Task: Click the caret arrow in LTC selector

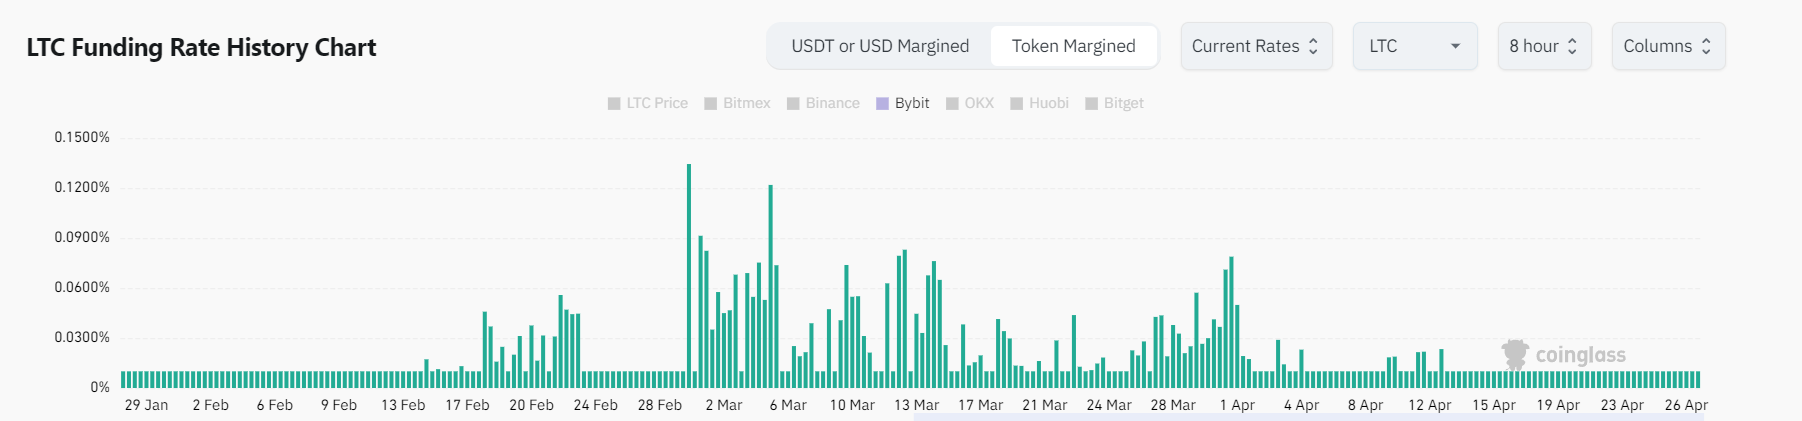Action: tap(1455, 46)
